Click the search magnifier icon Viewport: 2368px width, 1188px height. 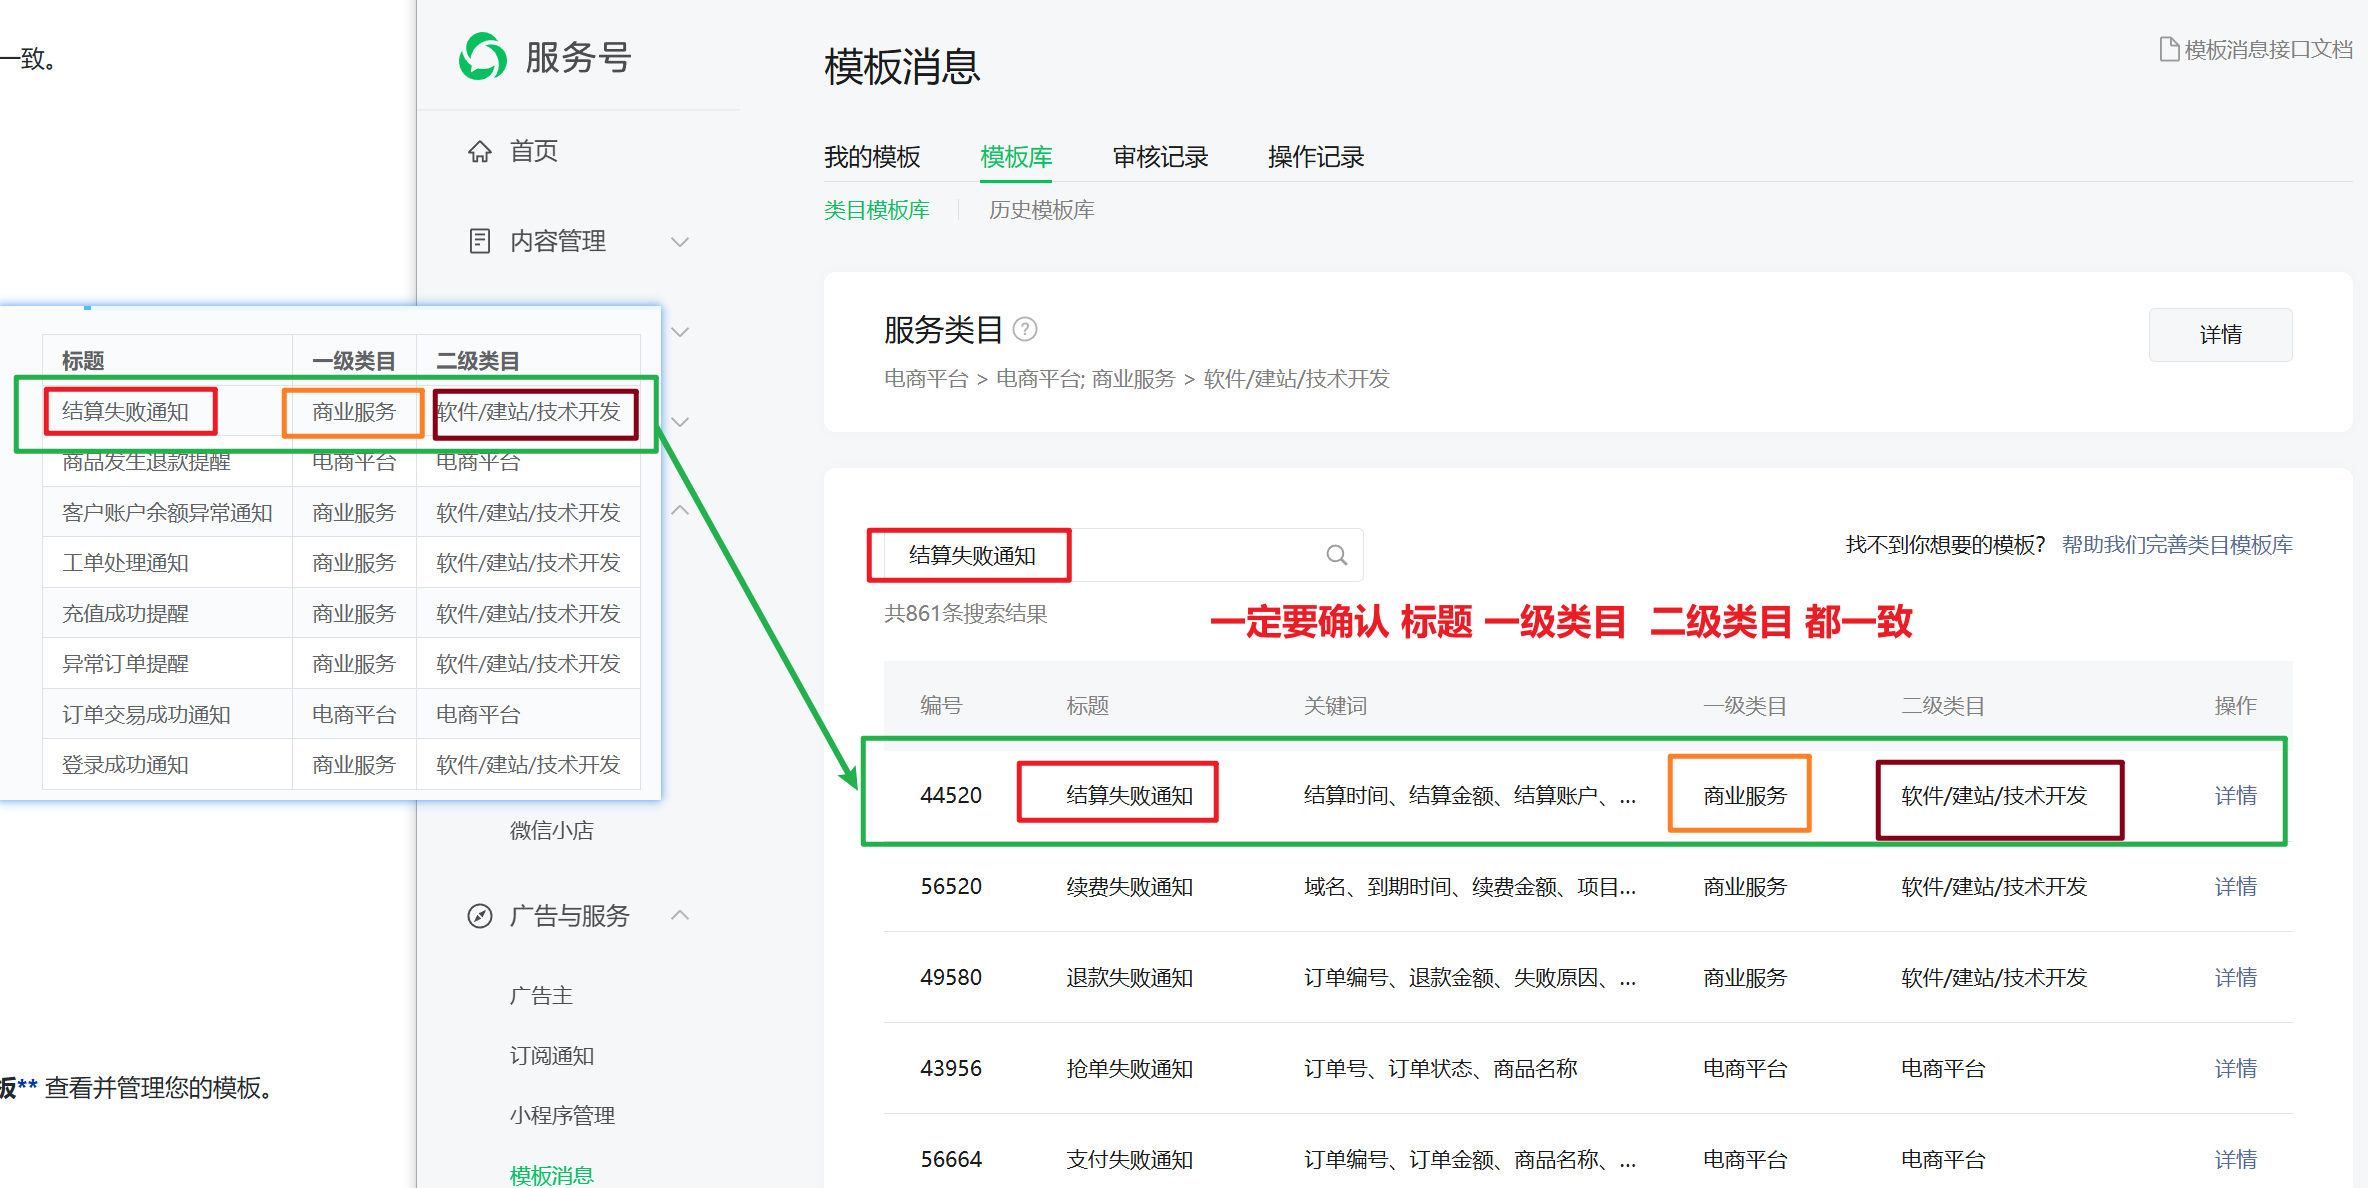[1336, 555]
